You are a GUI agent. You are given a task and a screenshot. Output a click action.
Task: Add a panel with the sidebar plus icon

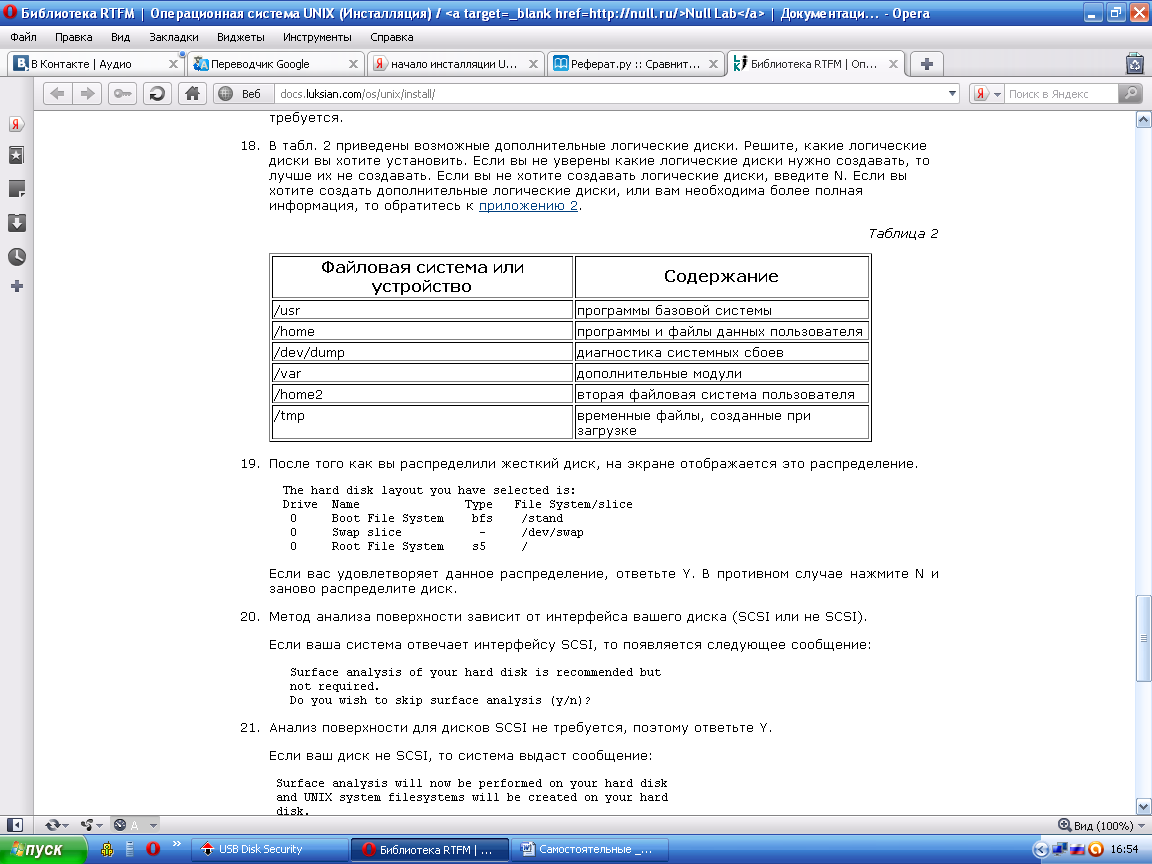point(17,286)
